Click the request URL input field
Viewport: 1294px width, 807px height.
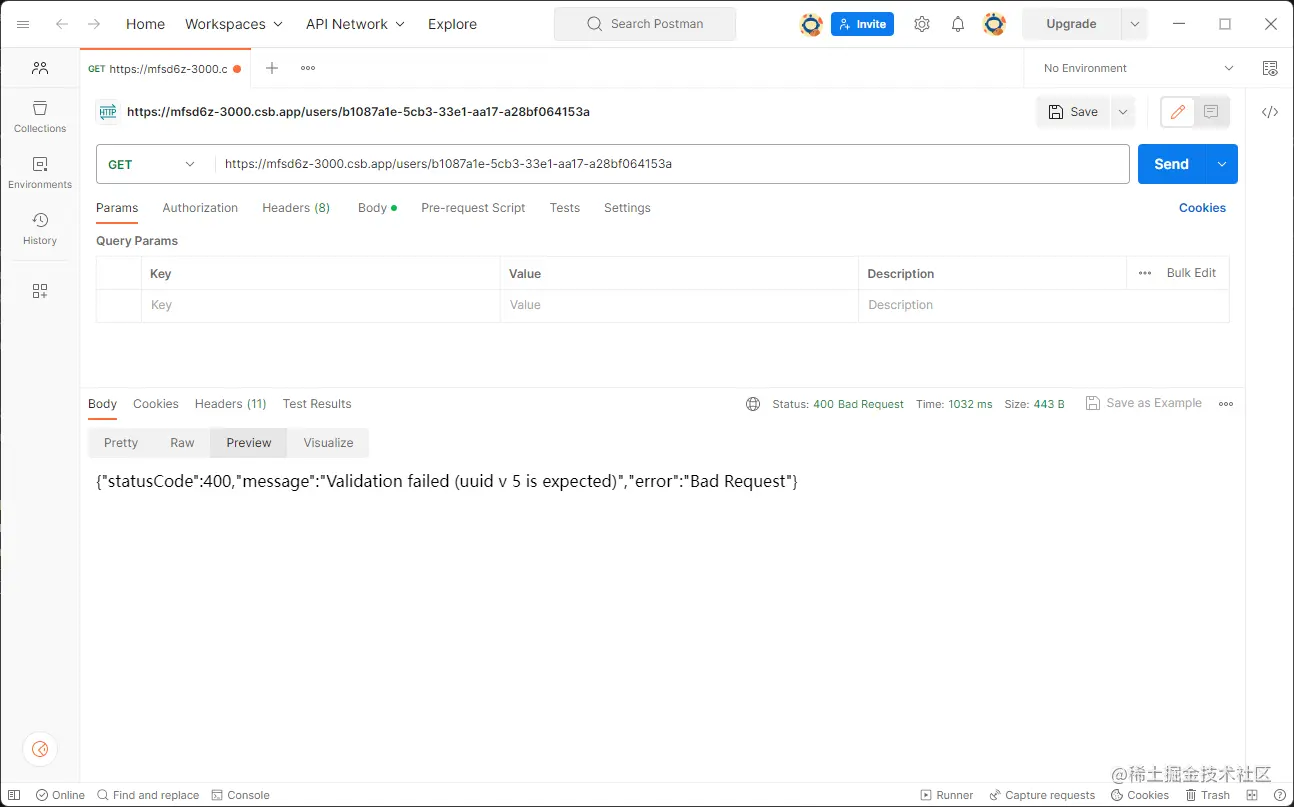point(672,164)
